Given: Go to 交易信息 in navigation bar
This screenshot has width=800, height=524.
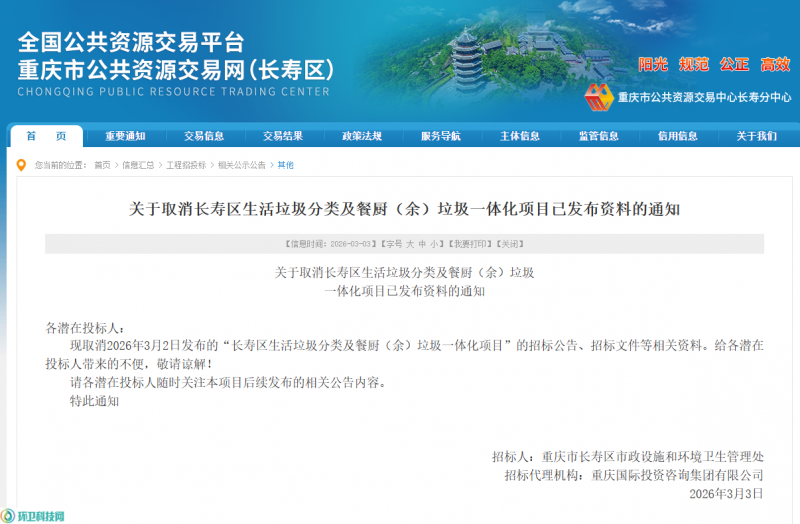Looking at the screenshot, I should [x=204, y=136].
